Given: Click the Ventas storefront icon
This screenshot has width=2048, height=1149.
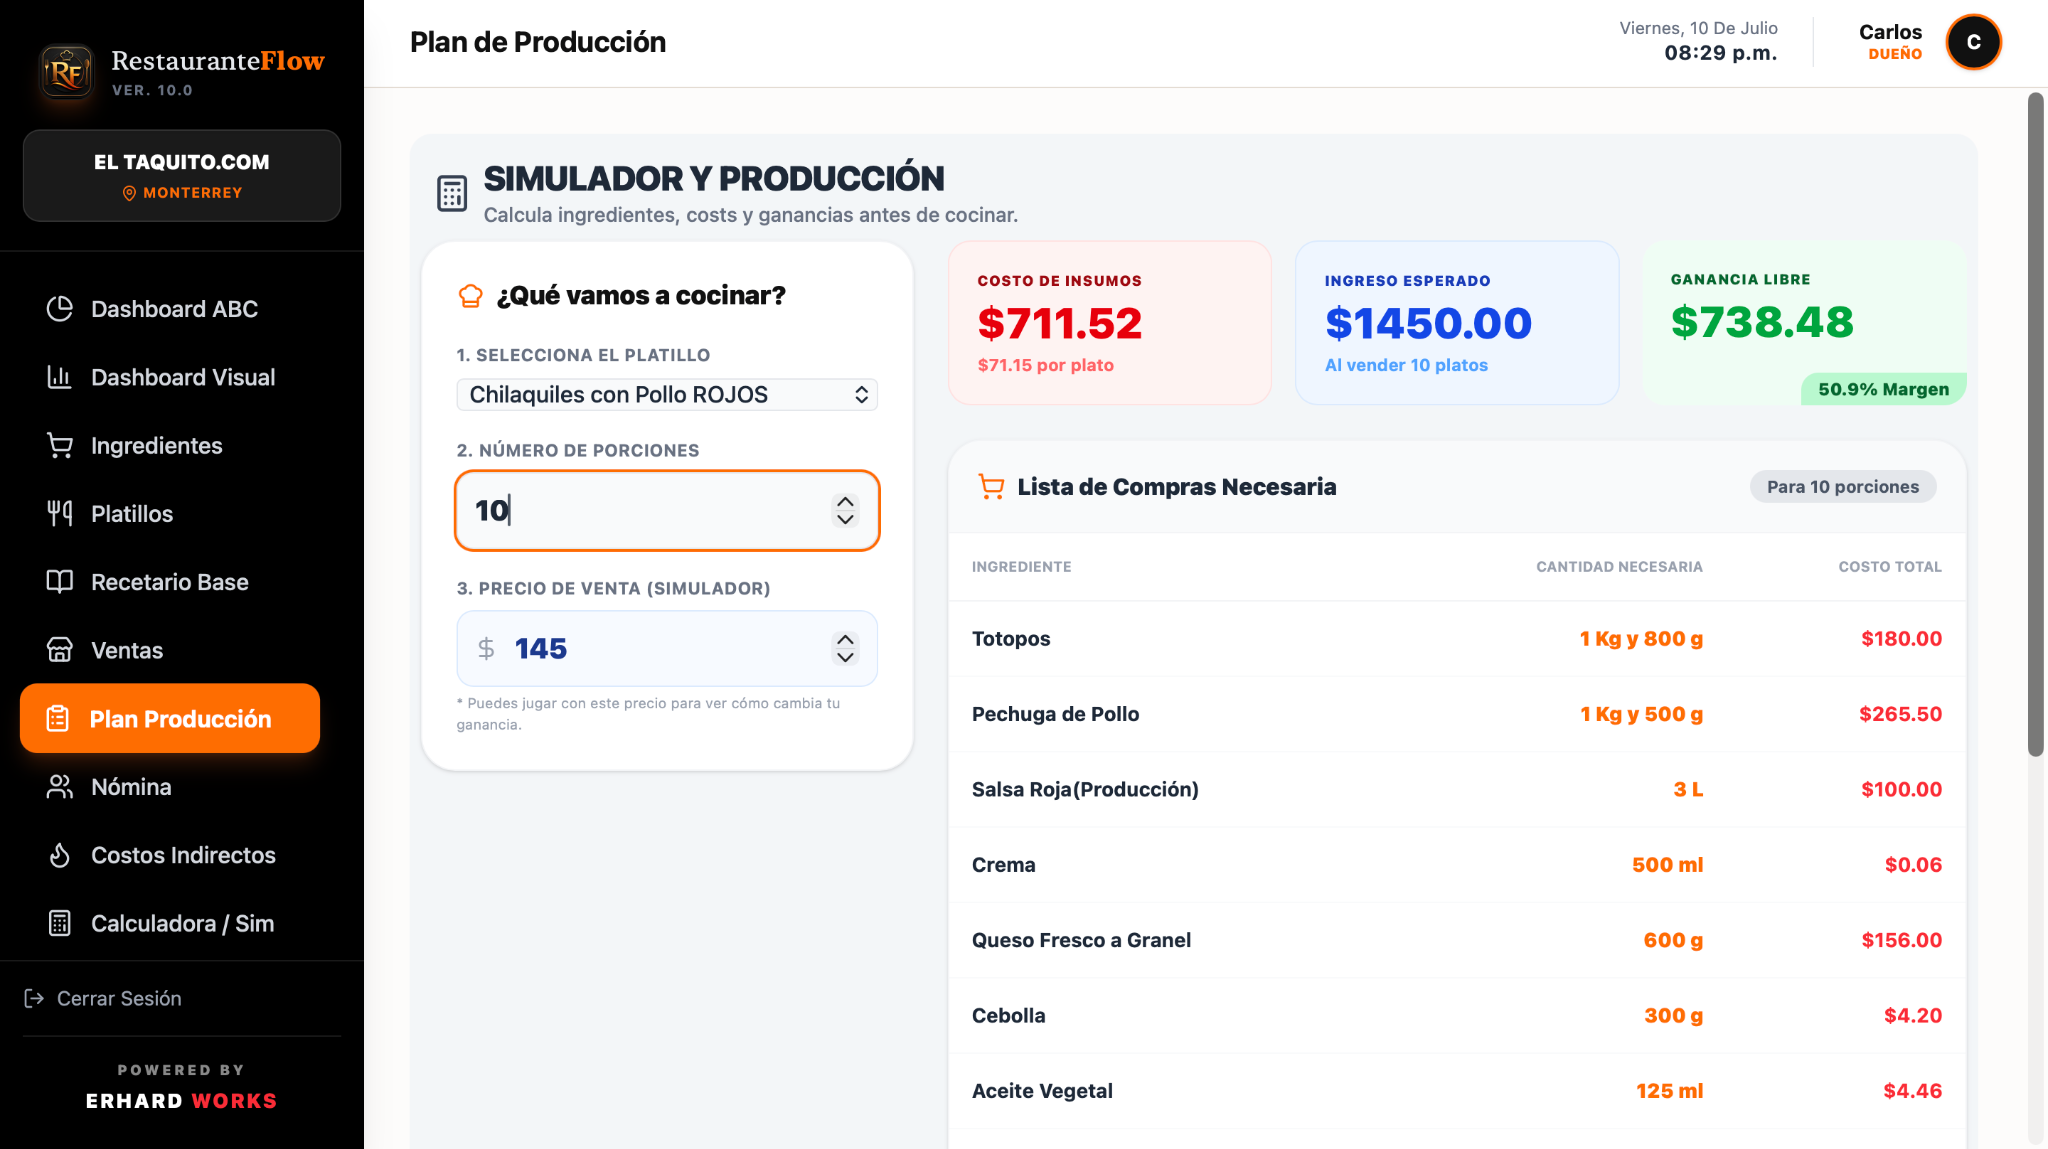Looking at the screenshot, I should pyautogui.click(x=60, y=650).
